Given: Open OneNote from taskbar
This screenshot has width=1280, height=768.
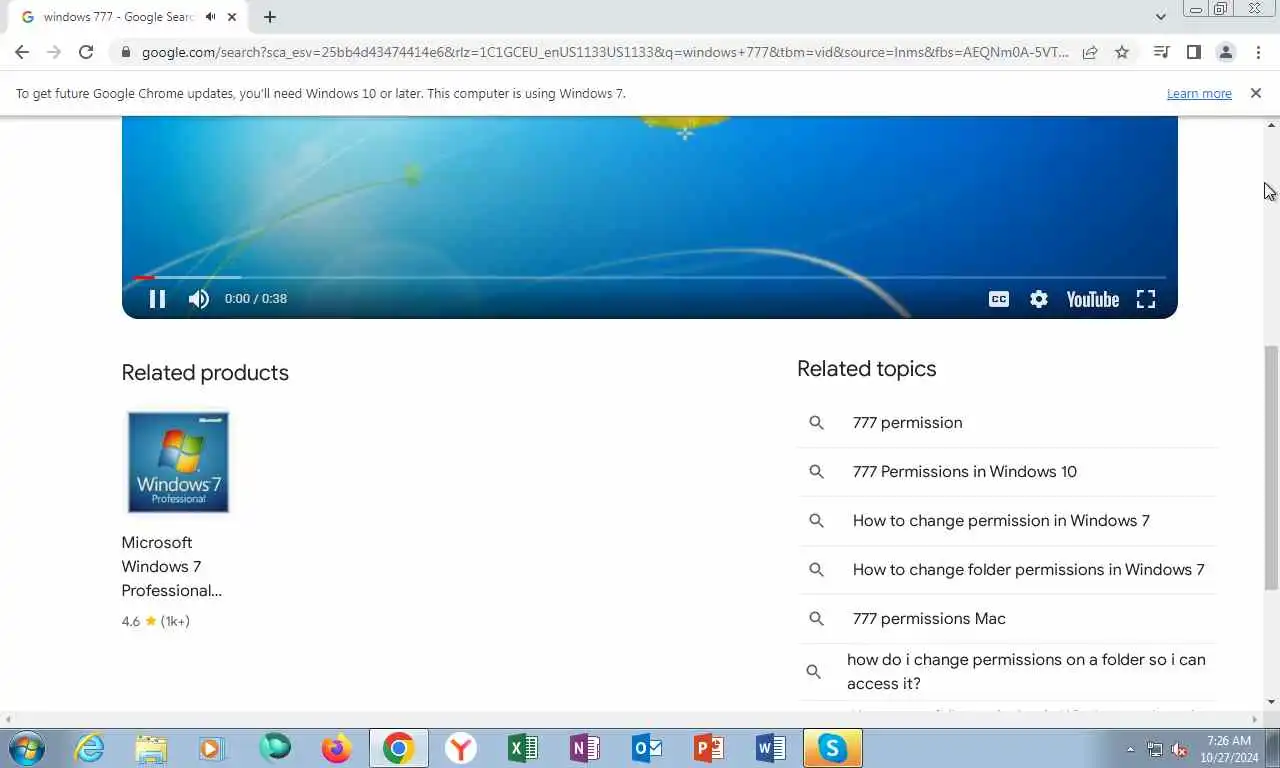Looking at the screenshot, I should (585, 748).
